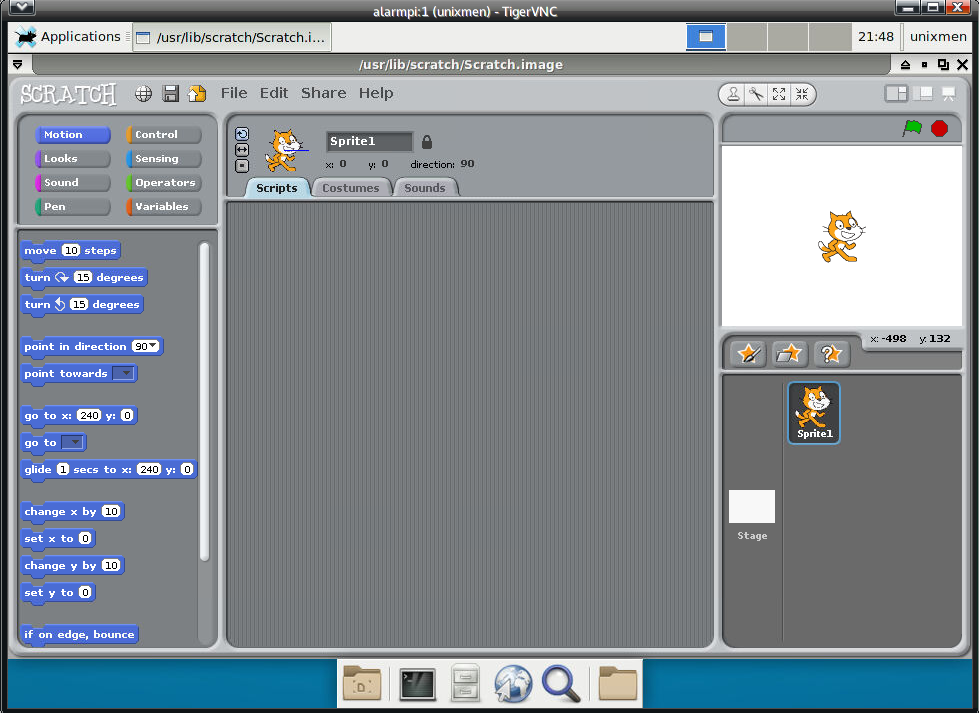Get a surprise sprite
The height and width of the screenshot is (713, 979).
click(831, 355)
